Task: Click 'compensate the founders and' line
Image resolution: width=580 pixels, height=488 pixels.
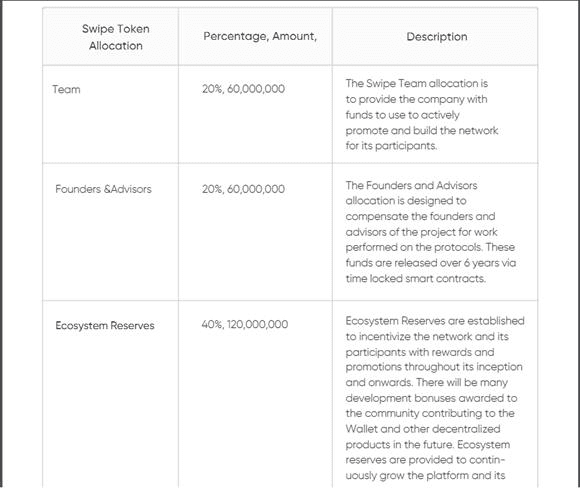Action: tap(420, 216)
